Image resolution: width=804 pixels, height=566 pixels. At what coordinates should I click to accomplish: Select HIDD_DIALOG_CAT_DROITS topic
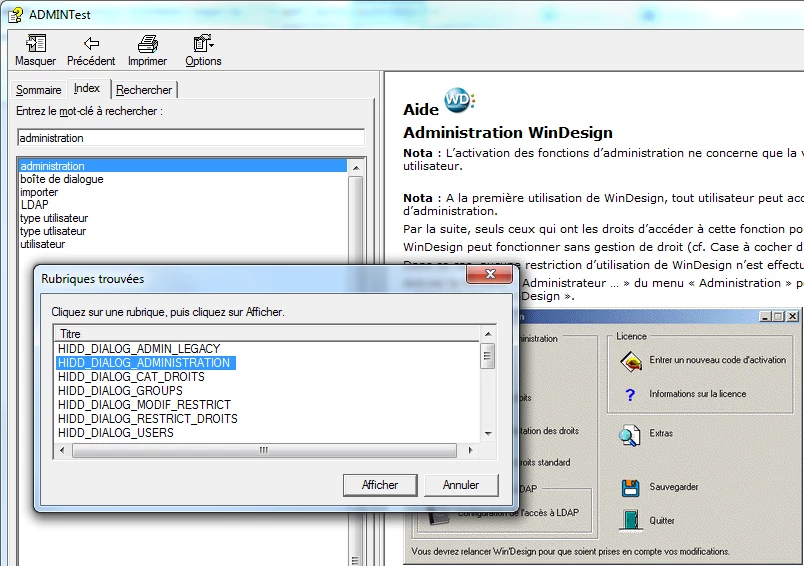[131, 377]
